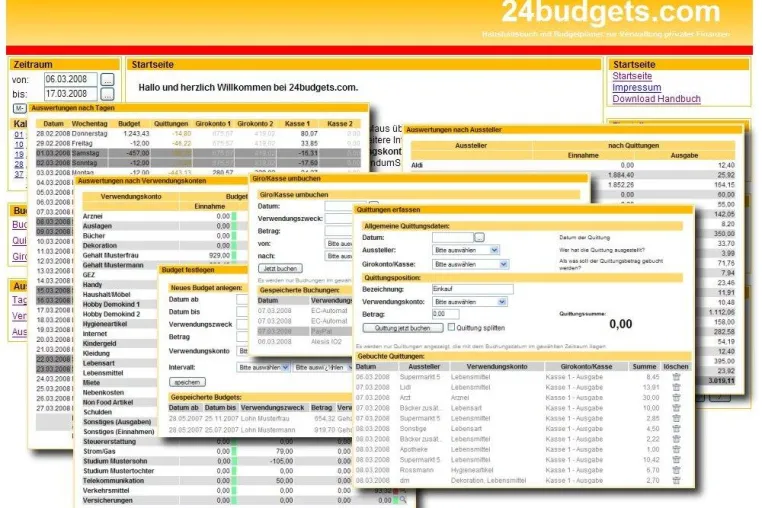Select calendar week 19 link

19,155
